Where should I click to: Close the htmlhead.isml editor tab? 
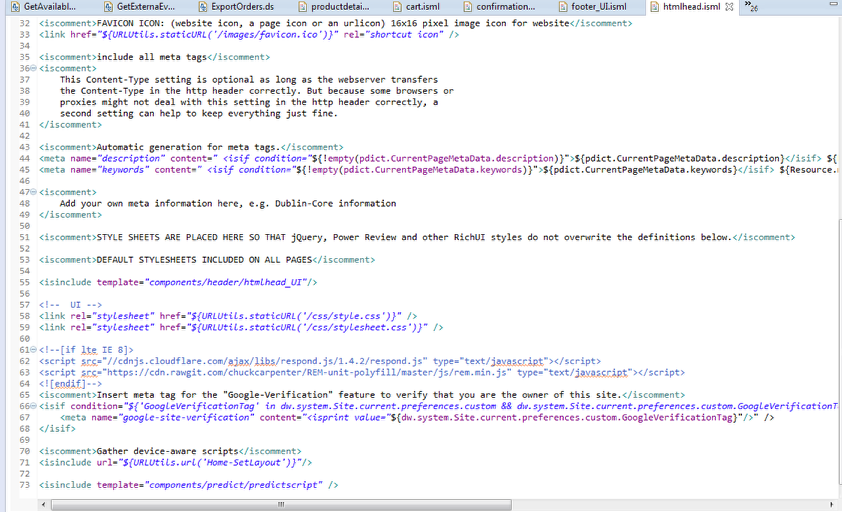point(729,7)
